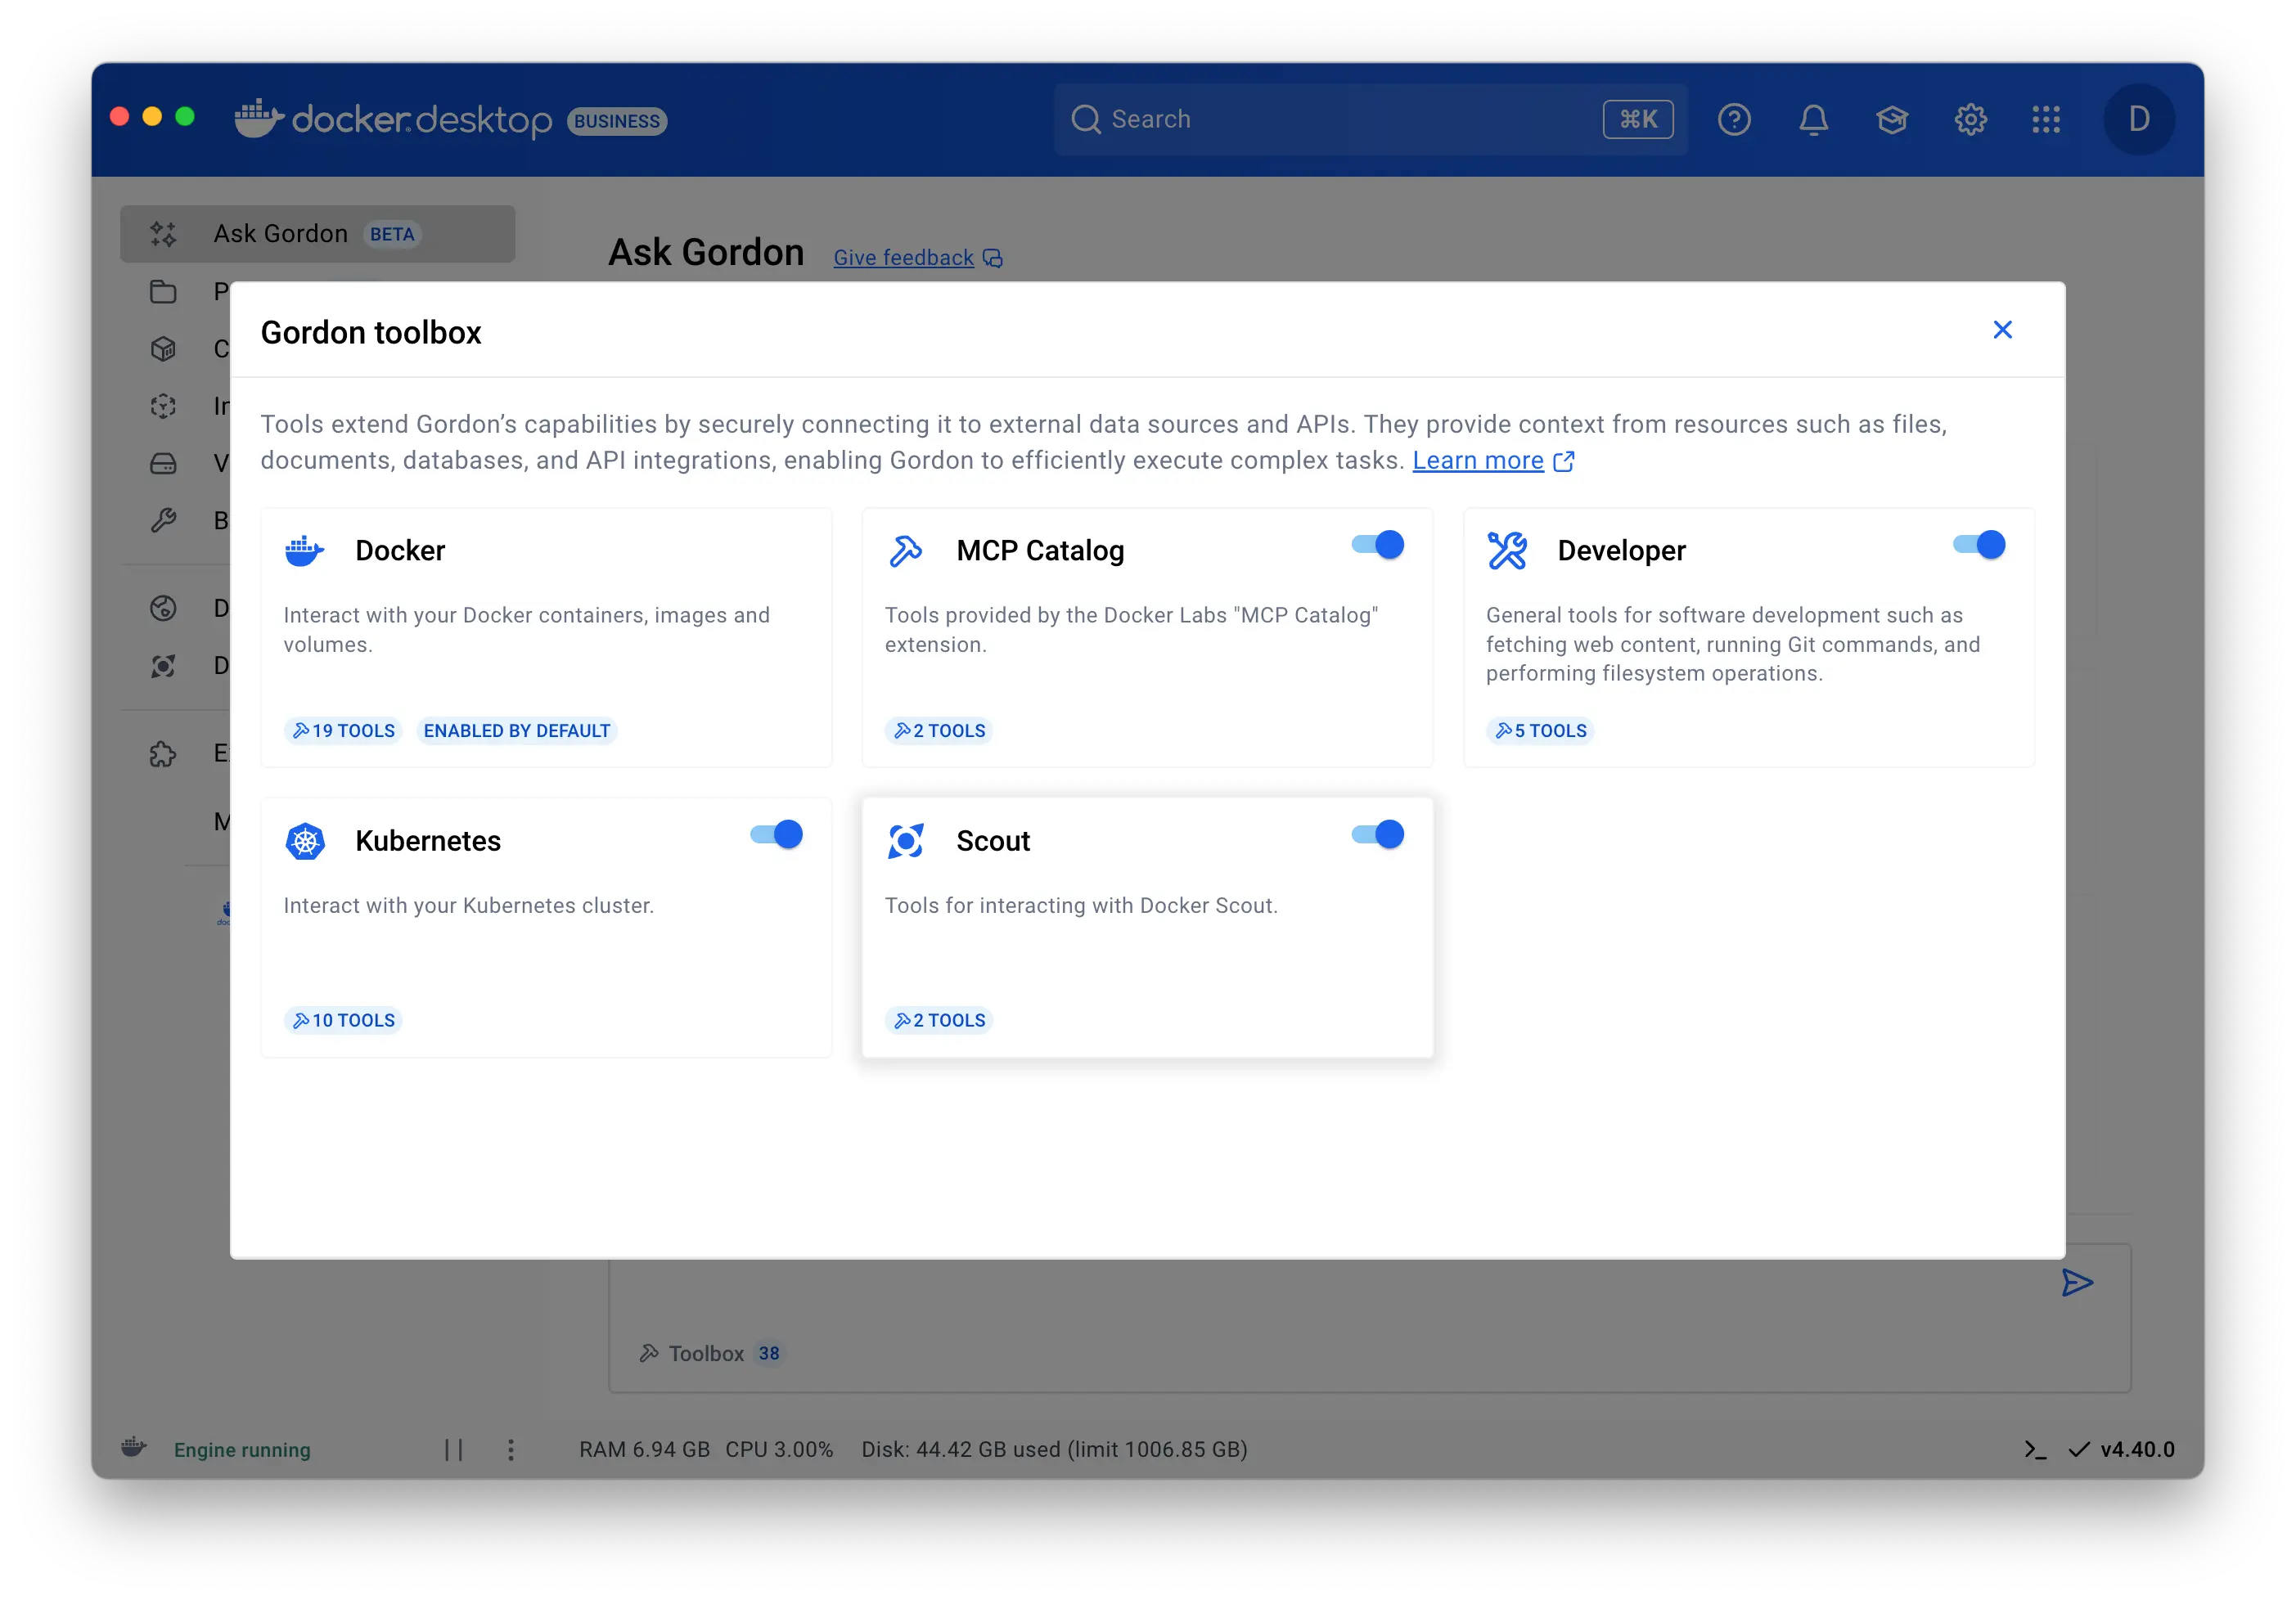The width and height of the screenshot is (2296, 1600).
Task: Click the send message arrow icon
Action: pyautogui.click(x=2077, y=1283)
